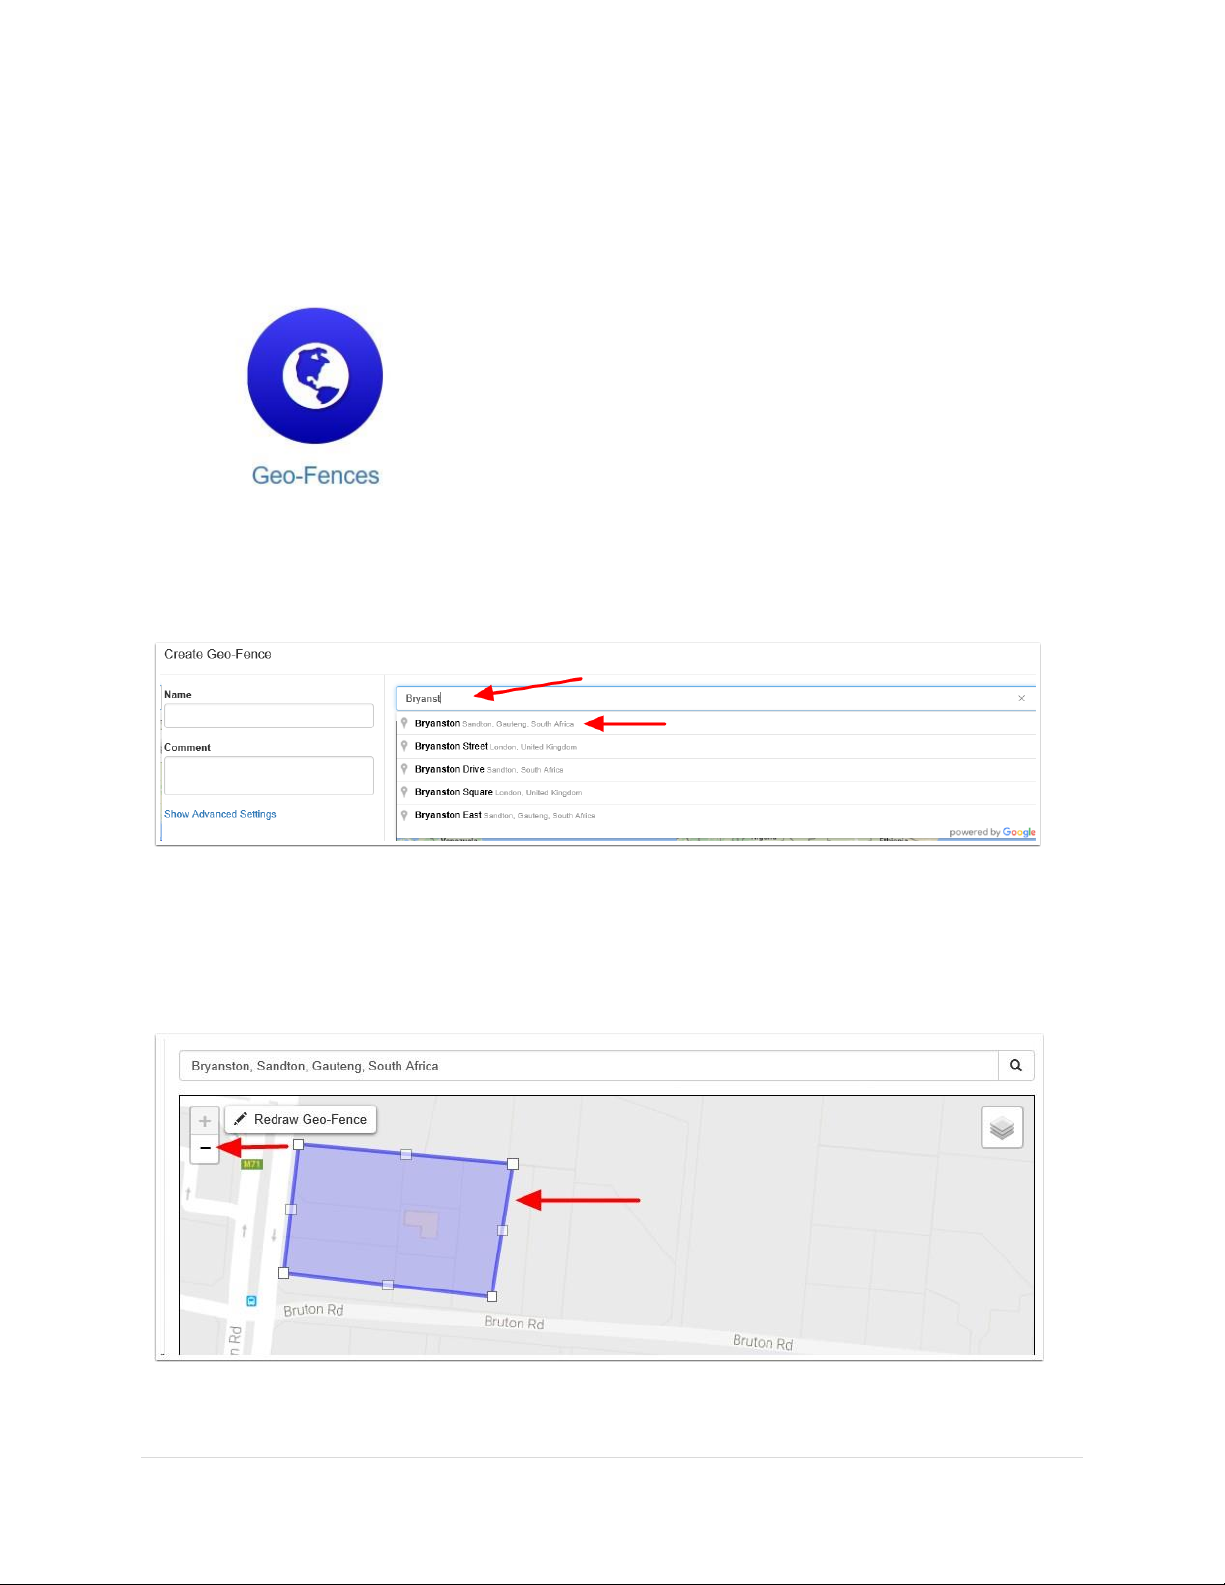This screenshot has width=1225, height=1585.
Task: Select top-right corner handle of geo-fence
Action: (513, 1164)
